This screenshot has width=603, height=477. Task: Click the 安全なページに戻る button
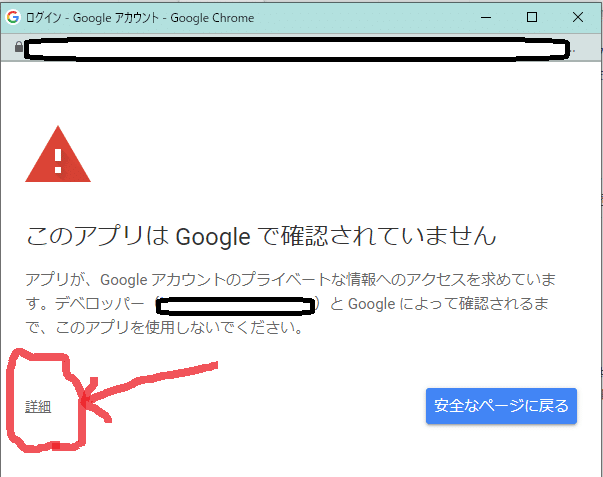pyautogui.click(x=501, y=406)
